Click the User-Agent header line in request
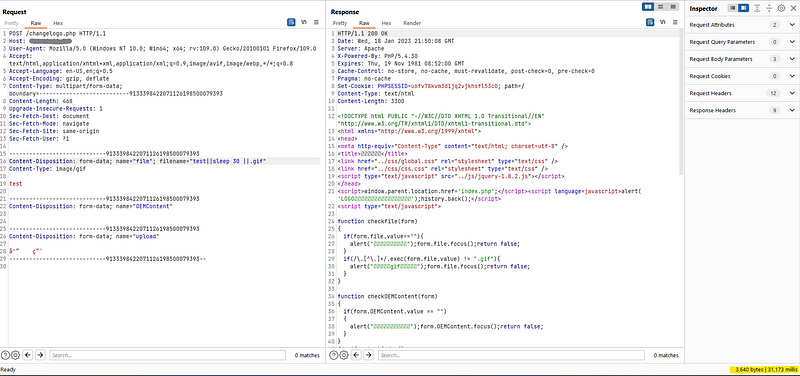800x376 pixels. [x=162, y=48]
